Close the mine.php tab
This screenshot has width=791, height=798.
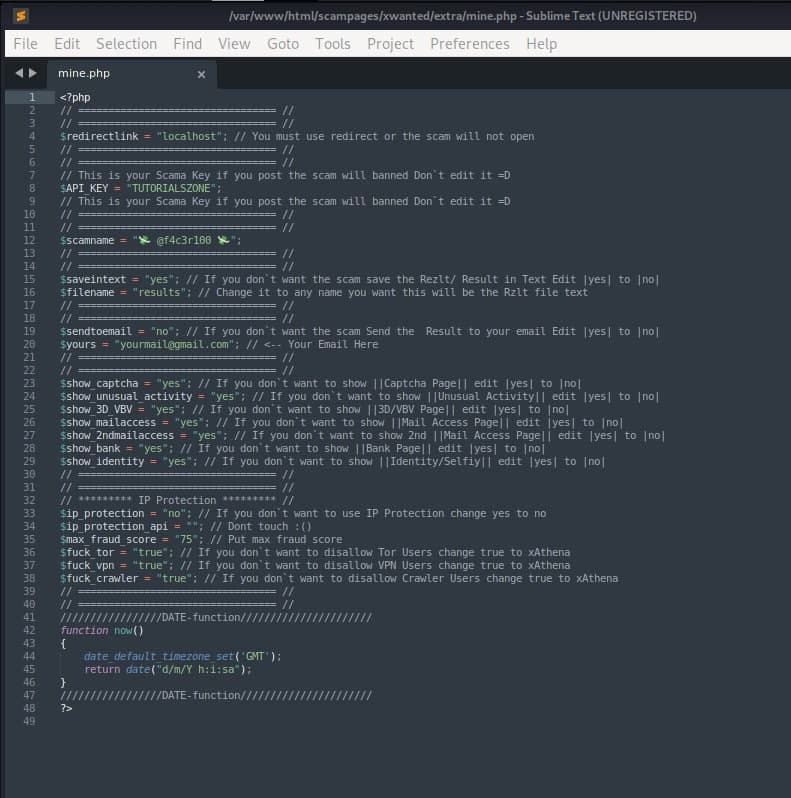[201, 74]
